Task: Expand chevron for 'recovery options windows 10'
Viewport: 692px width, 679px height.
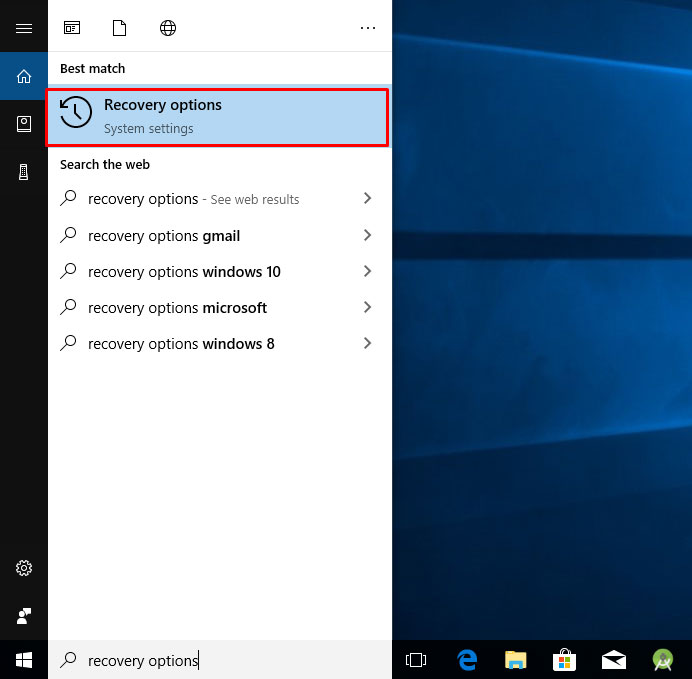Action: click(367, 271)
